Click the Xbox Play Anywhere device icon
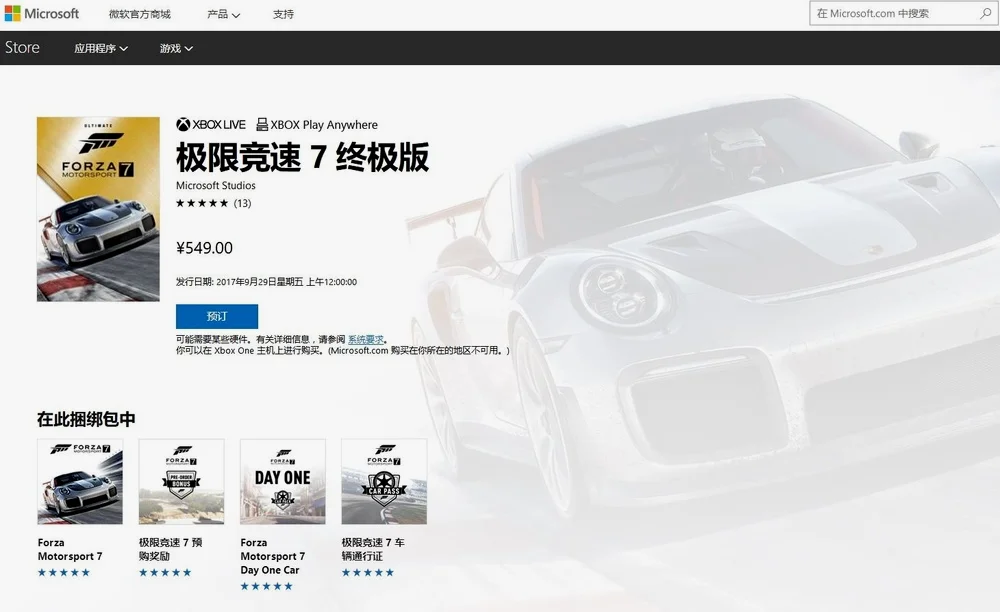The width and height of the screenshot is (1000, 612). [261, 124]
